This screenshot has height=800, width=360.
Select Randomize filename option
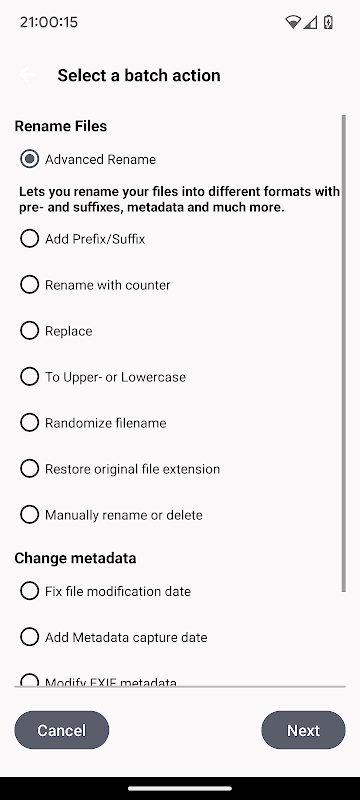93,422
